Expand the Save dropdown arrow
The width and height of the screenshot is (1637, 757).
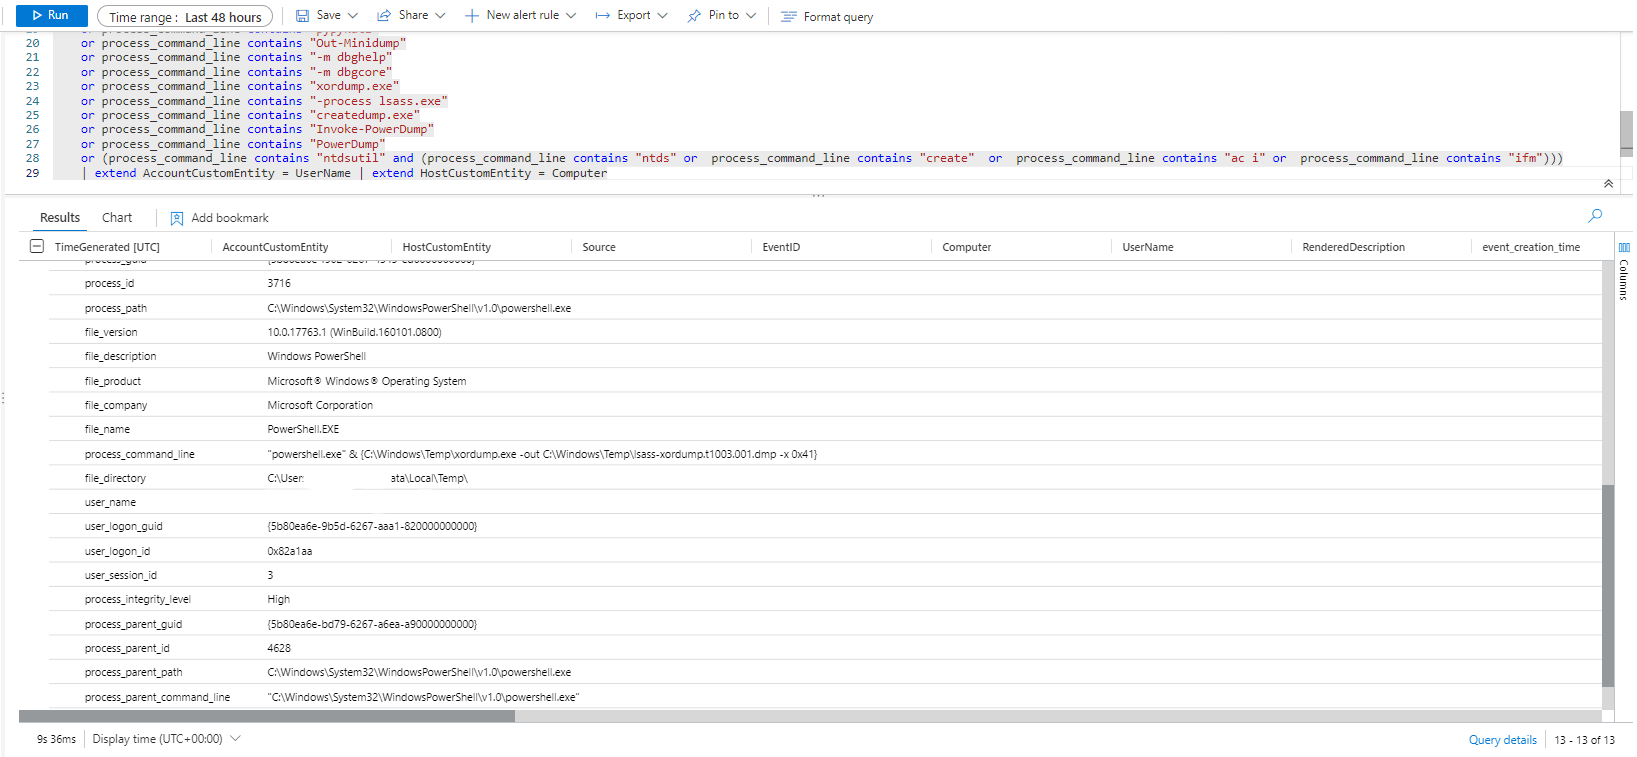tap(353, 16)
